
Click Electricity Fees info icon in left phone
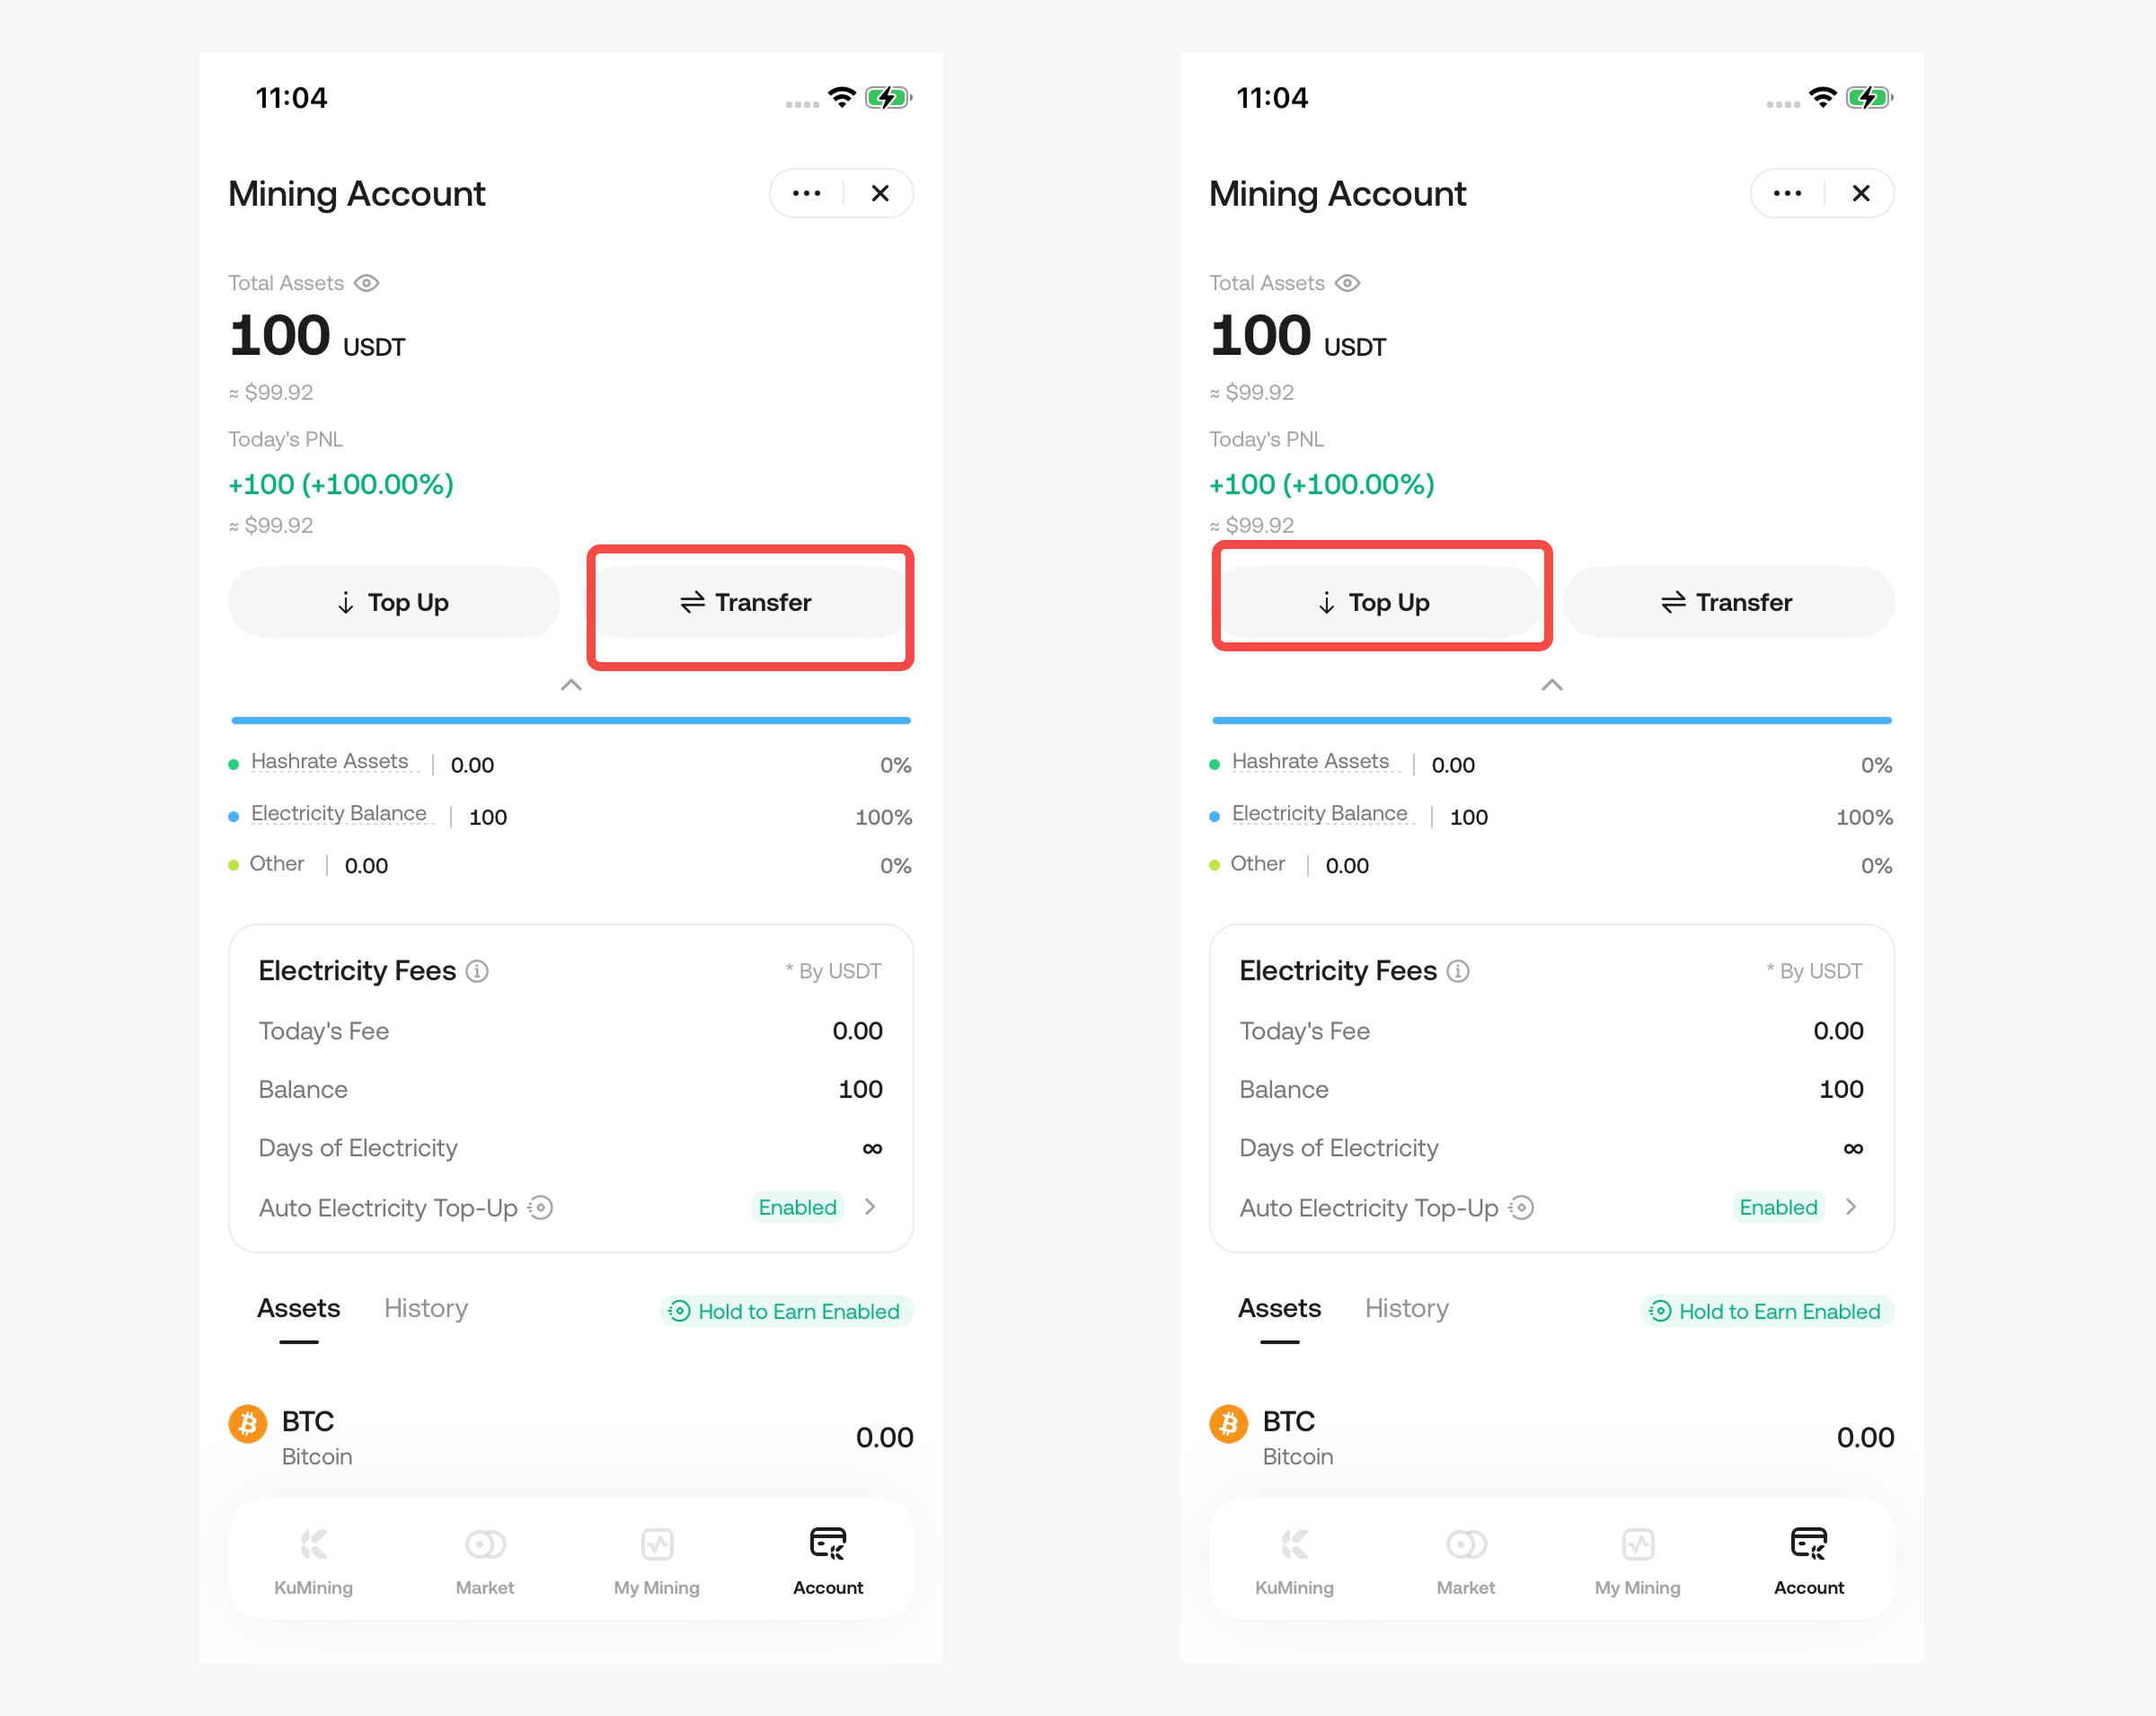pyautogui.click(x=478, y=971)
